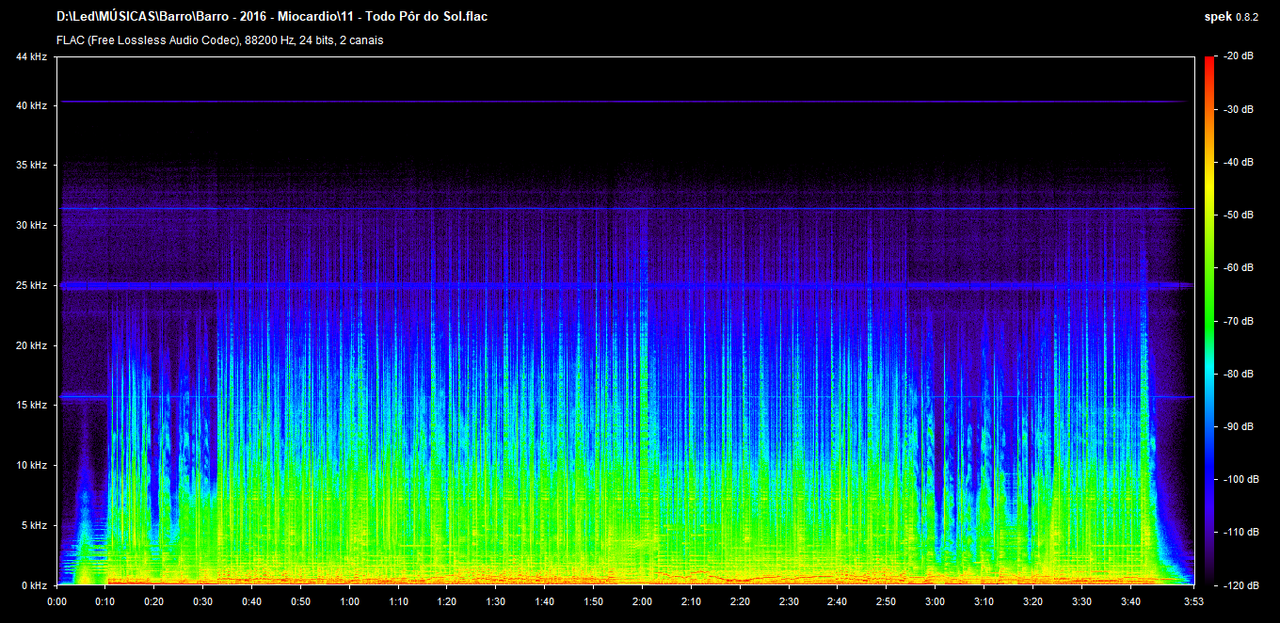Click the 2:50 time axis label
This screenshot has width=1280, height=623.
[x=886, y=602]
